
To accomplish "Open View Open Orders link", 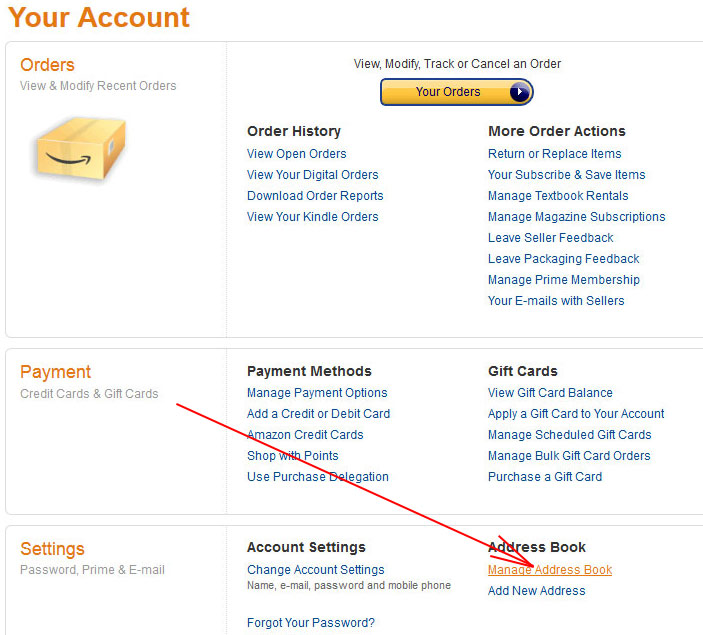I will [x=296, y=154].
